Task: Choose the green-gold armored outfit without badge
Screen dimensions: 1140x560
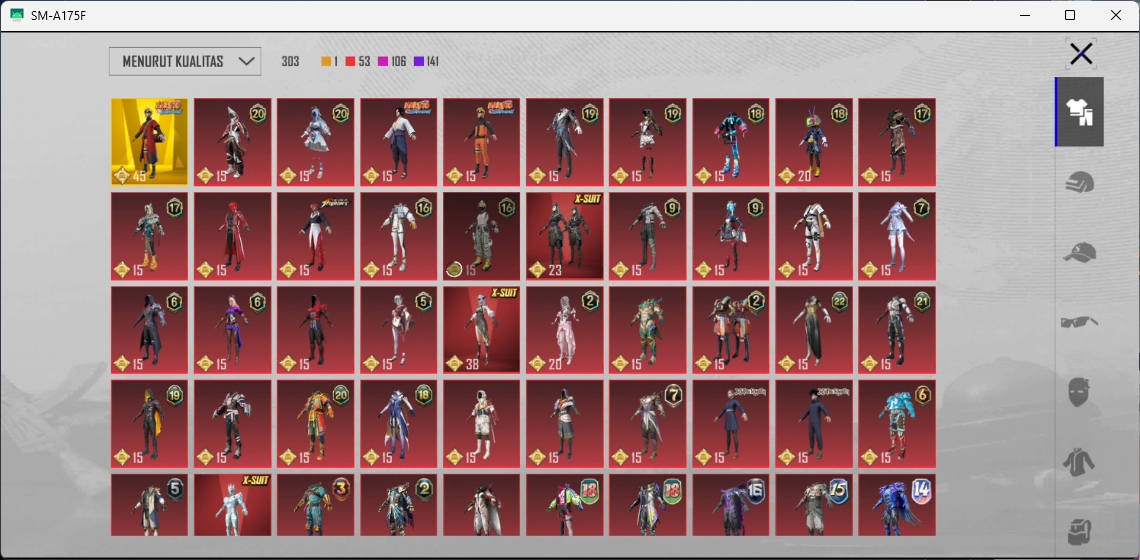Action: [x=648, y=329]
